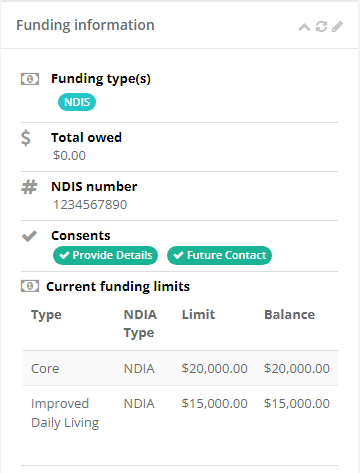Screen dimensions: 360x473
Task: Sort by the Balance column header
Action: pos(289,315)
